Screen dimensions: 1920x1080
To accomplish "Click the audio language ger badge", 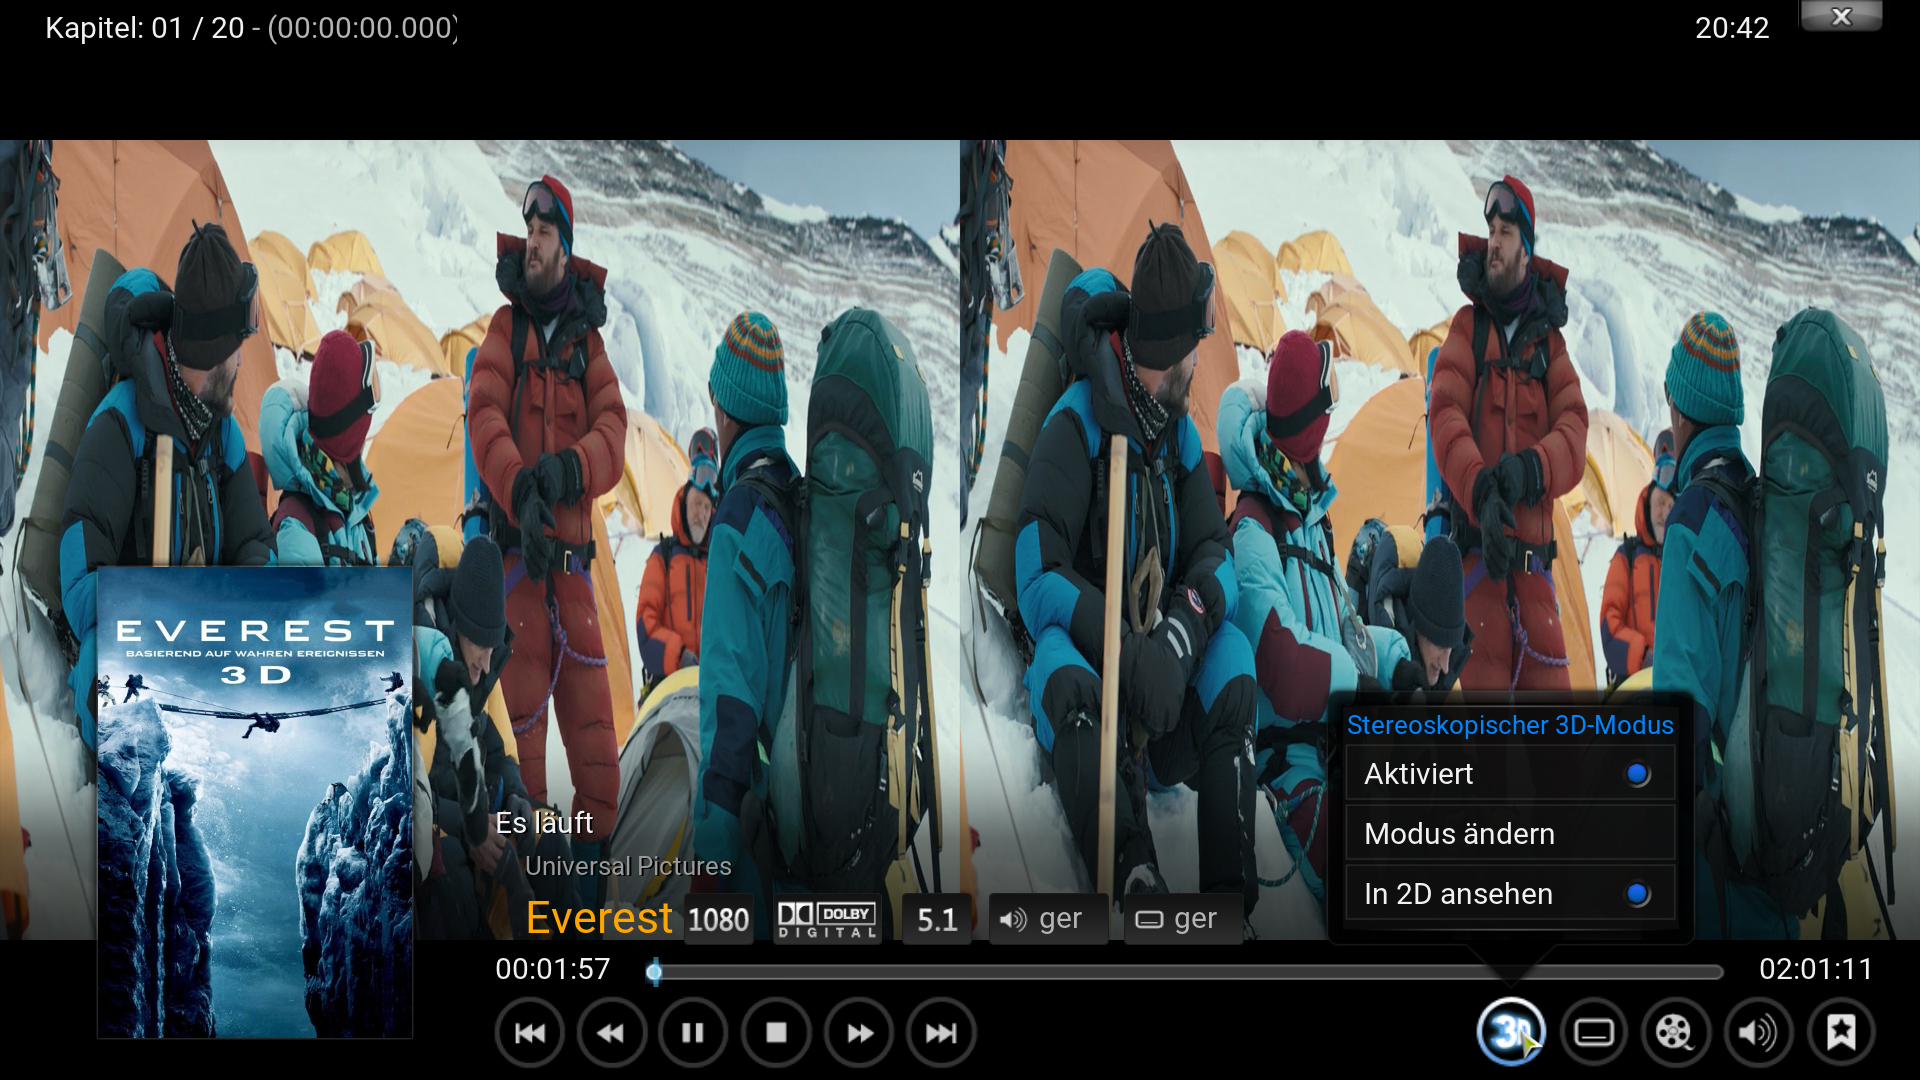I will coord(1048,919).
